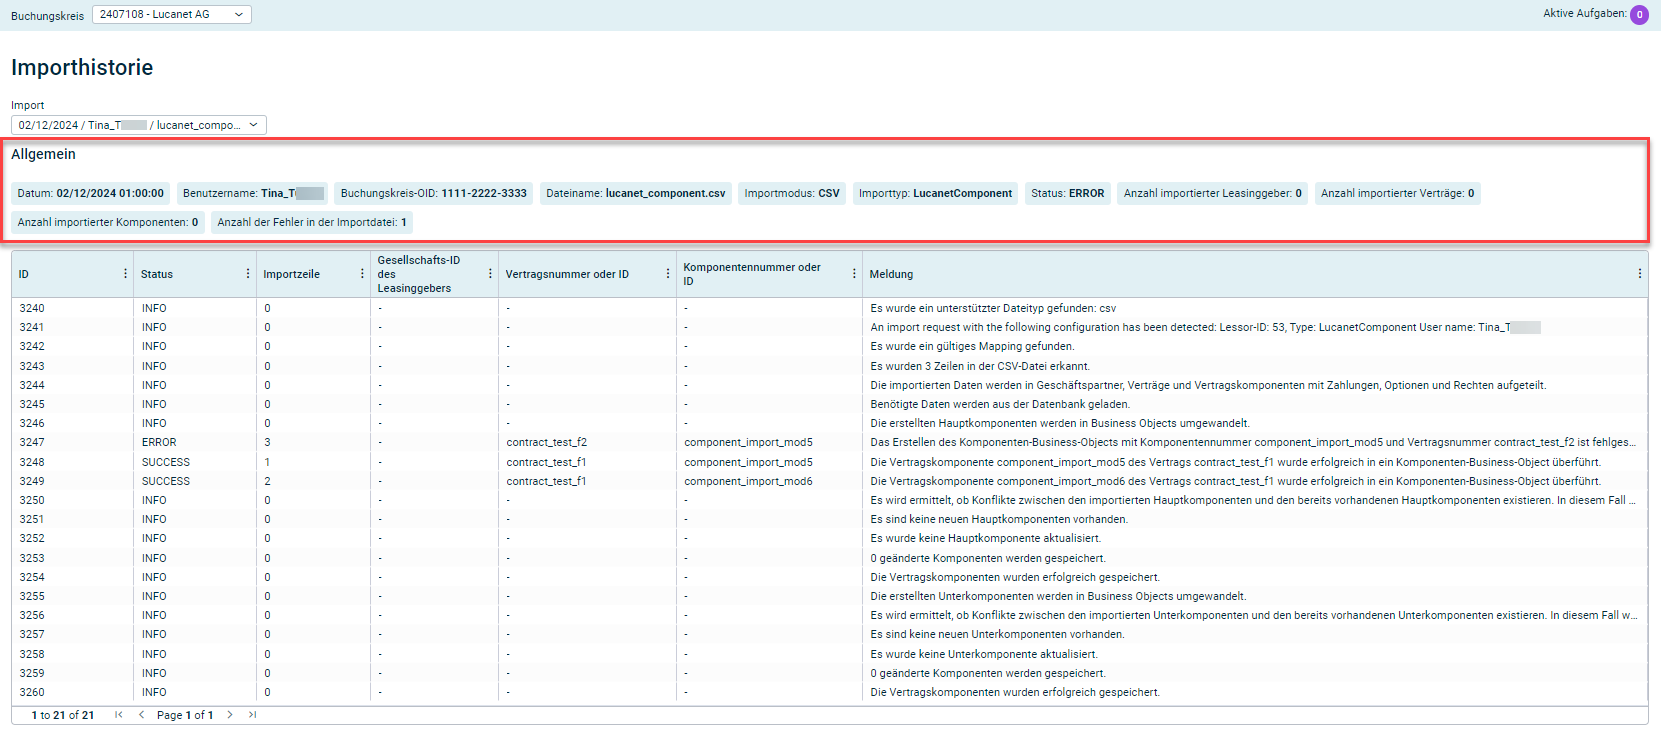Go to next page in pagination
The image size is (1661, 729).
230,715
